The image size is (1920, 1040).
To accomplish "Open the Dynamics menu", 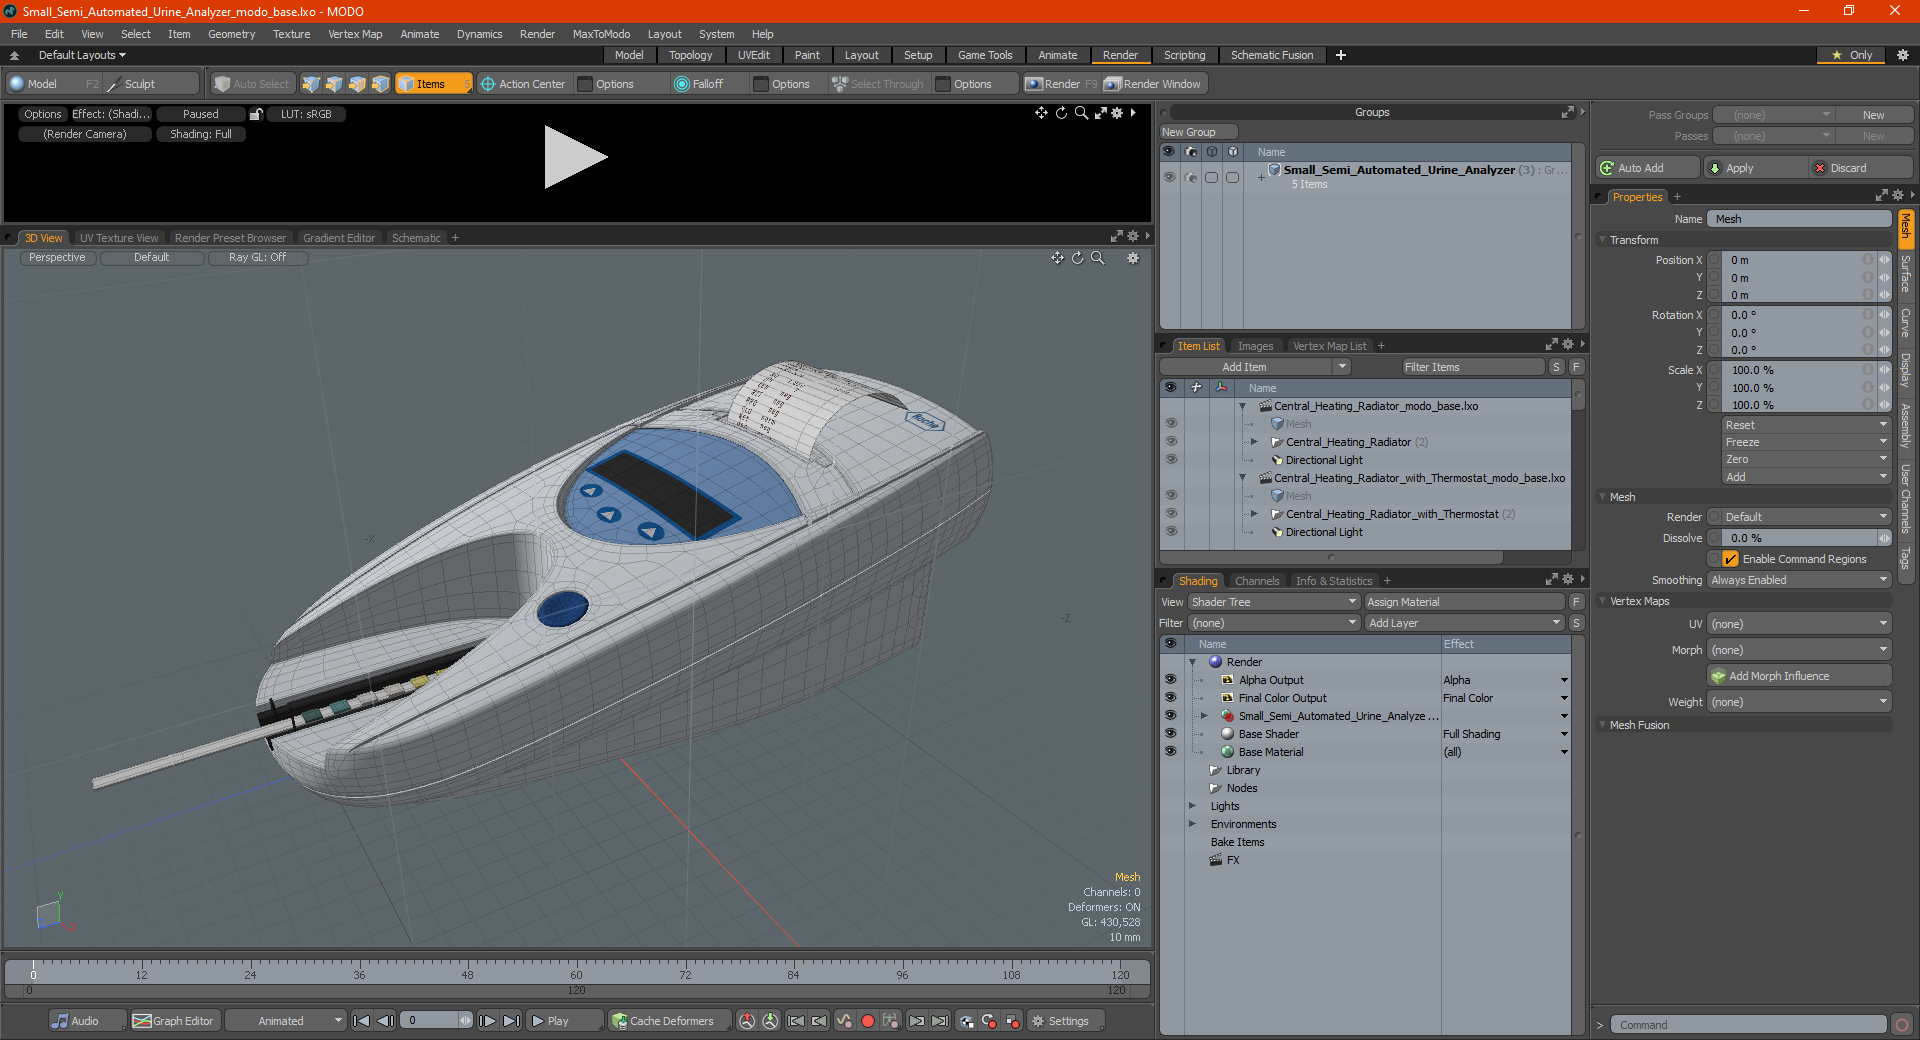I will (479, 34).
